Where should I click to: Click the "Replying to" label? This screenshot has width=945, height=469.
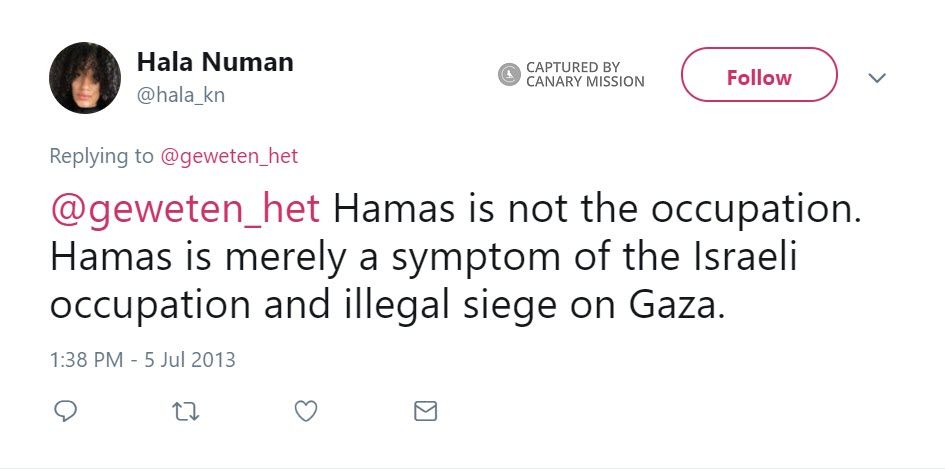pyautogui.click(x=101, y=156)
